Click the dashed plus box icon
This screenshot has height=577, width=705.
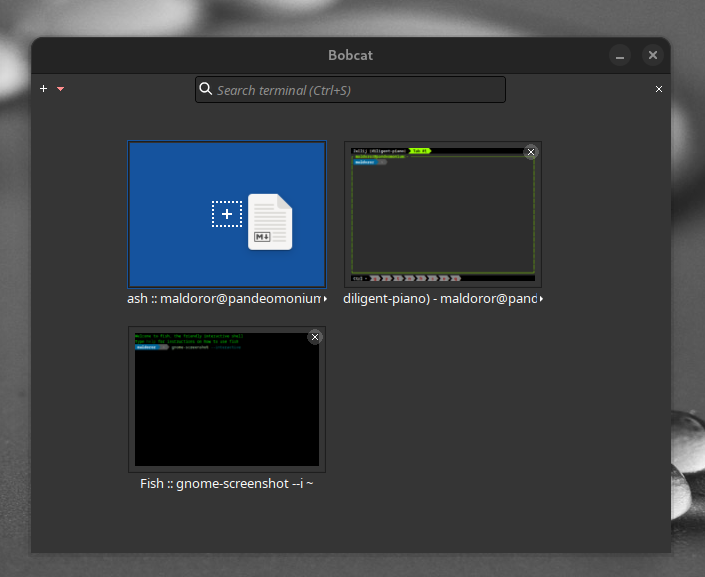click(227, 214)
